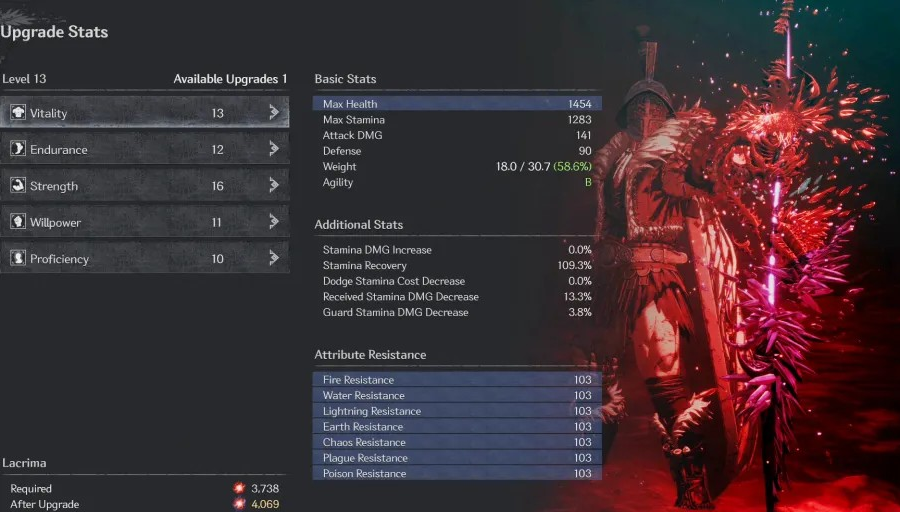Click the Plague Resistance row
The height and width of the screenshot is (512, 900).
(457, 457)
